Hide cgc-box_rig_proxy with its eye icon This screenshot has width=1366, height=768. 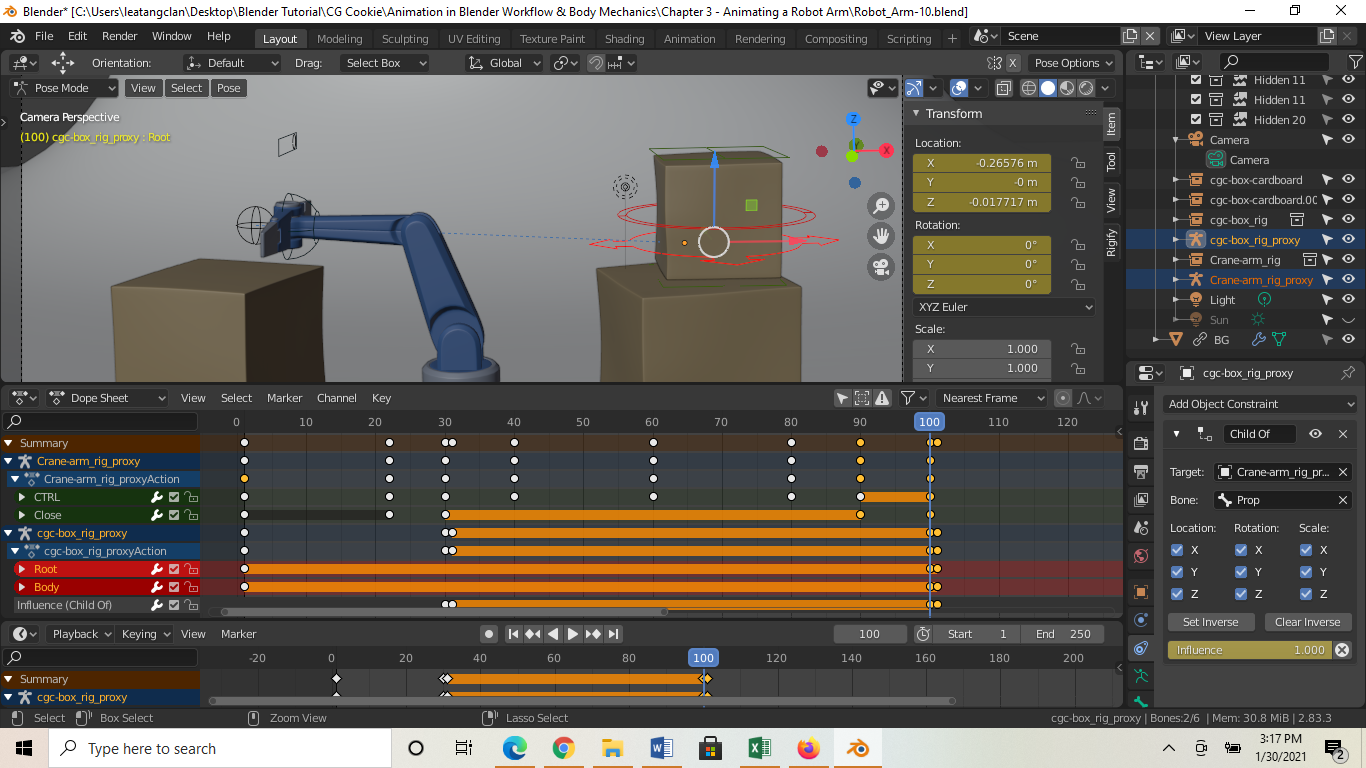pyautogui.click(x=1348, y=240)
